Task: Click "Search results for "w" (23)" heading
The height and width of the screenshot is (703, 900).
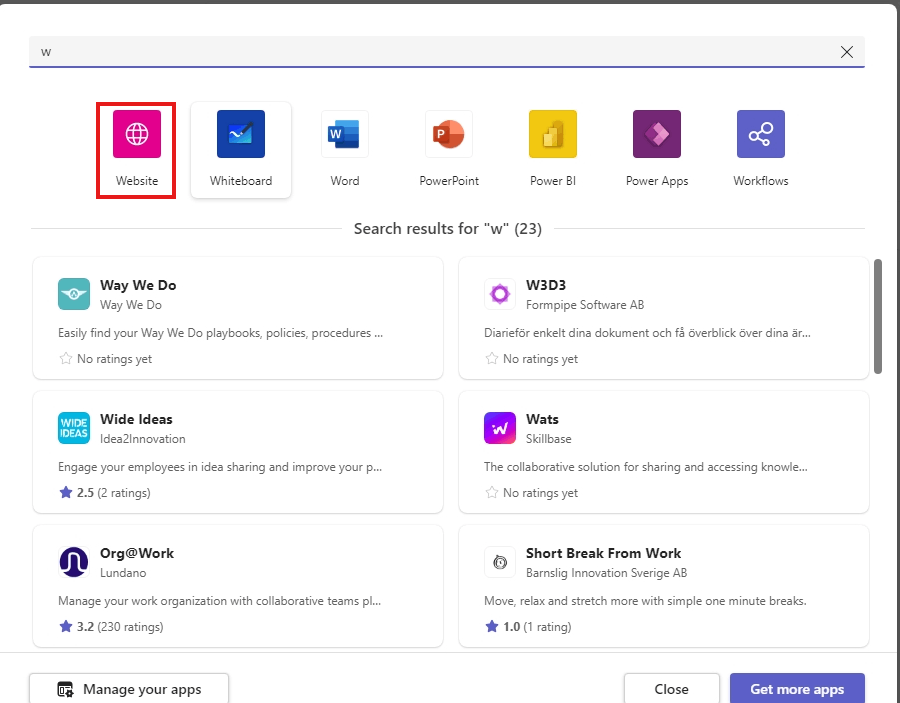Action: pyautogui.click(x=448, y=228)
